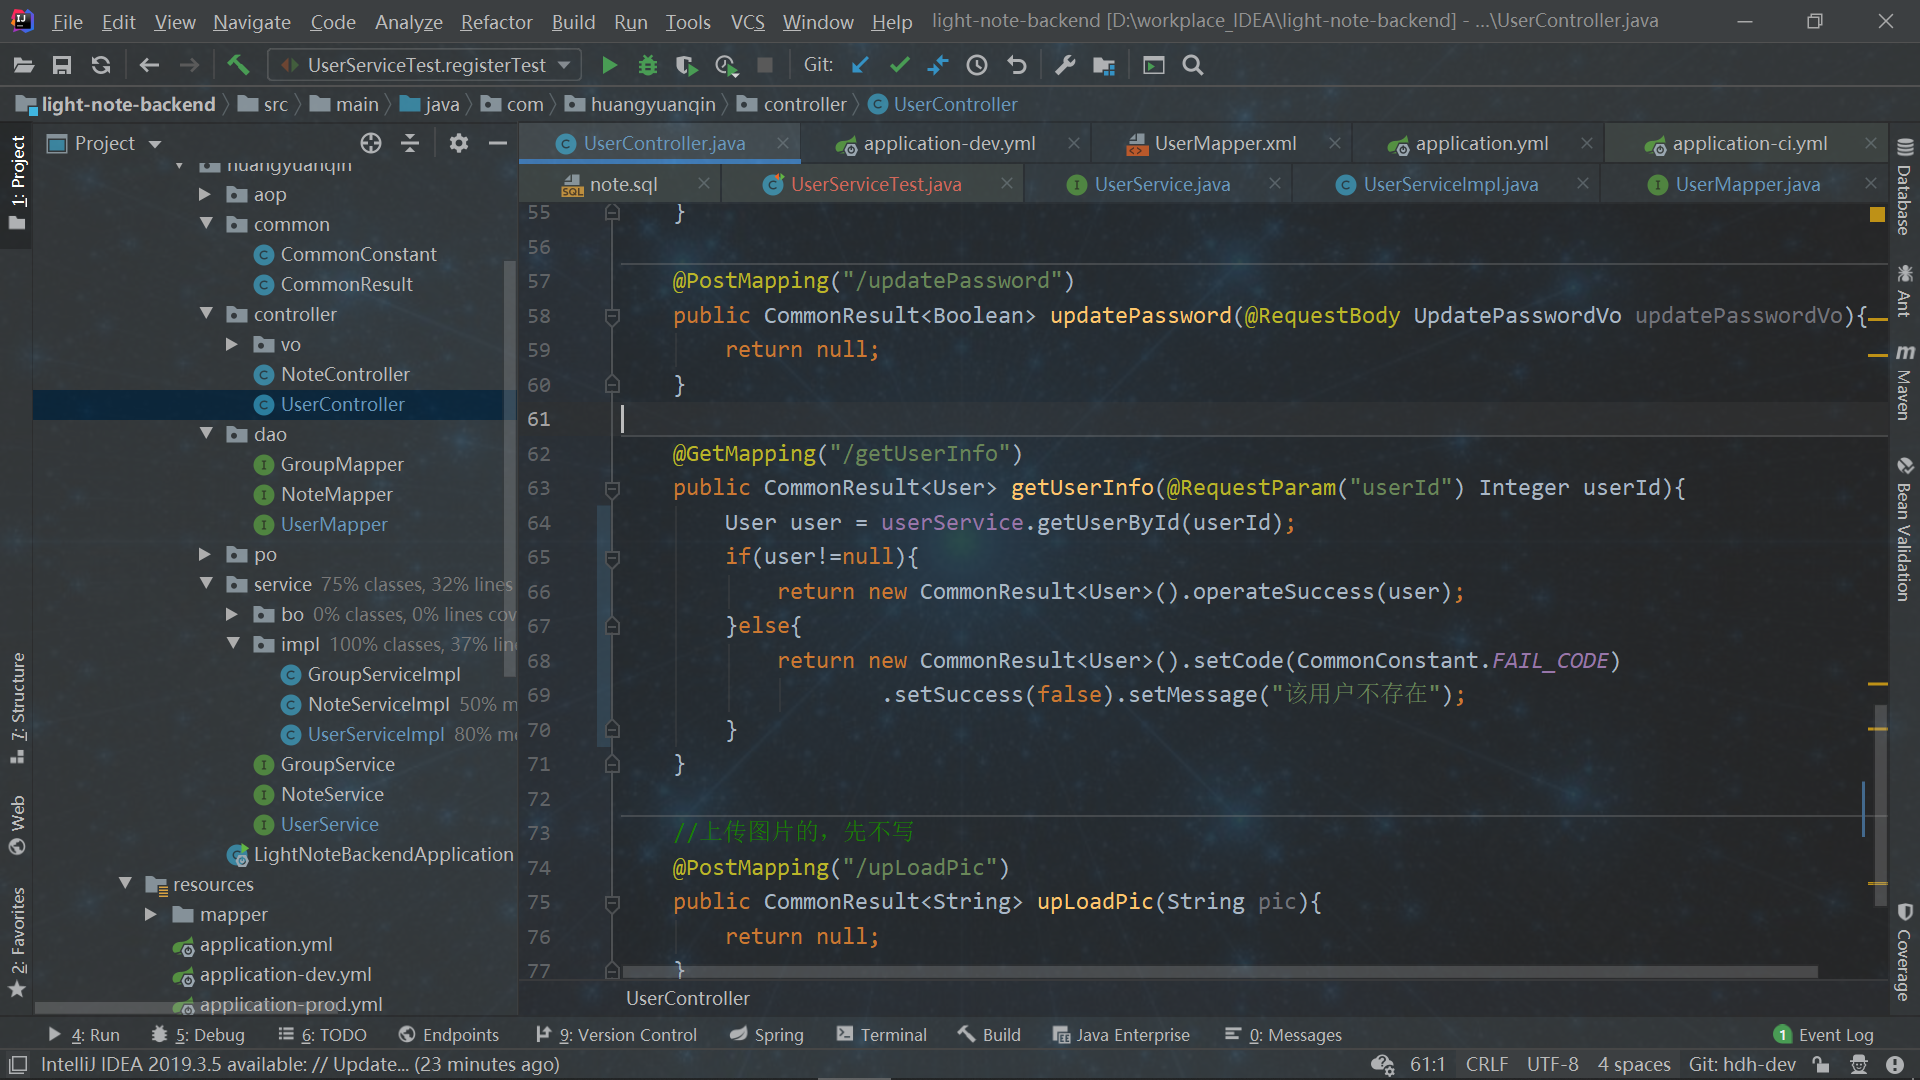Screen dimensions: 1920x1080
Task: Open the Bean Validation tool window
Action: [1904, 529]
